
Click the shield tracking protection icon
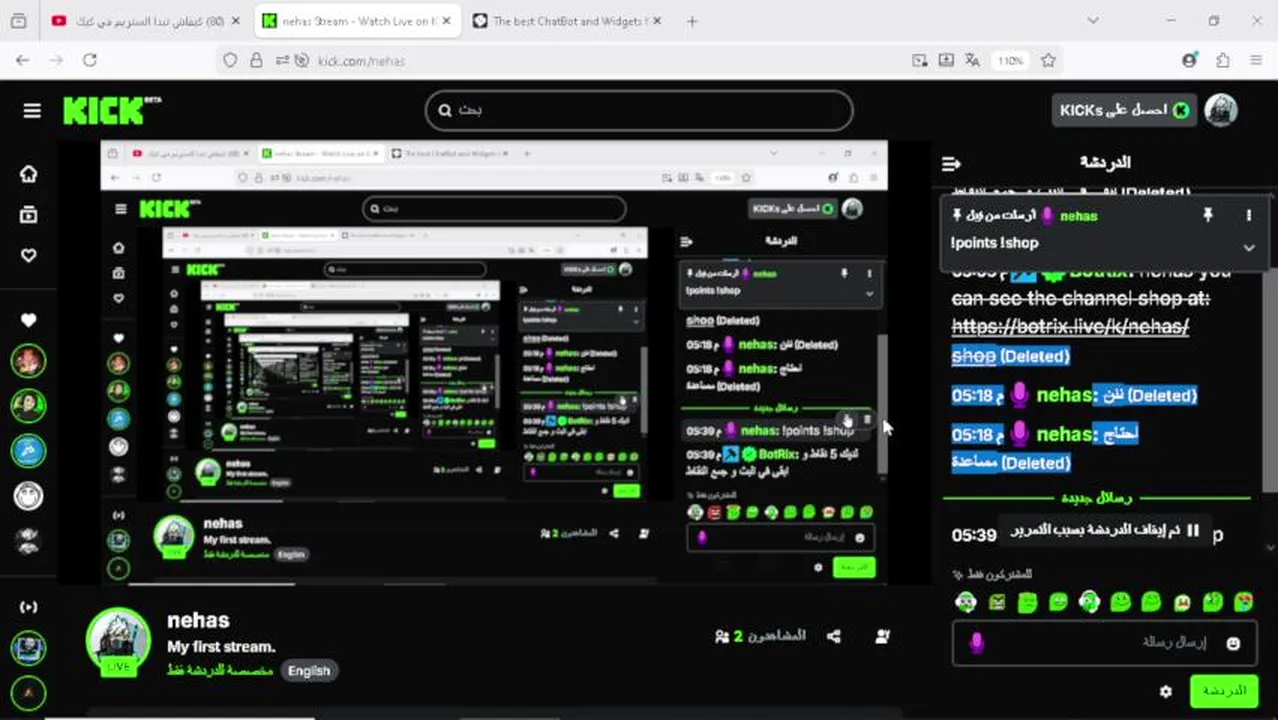(231, 60)
